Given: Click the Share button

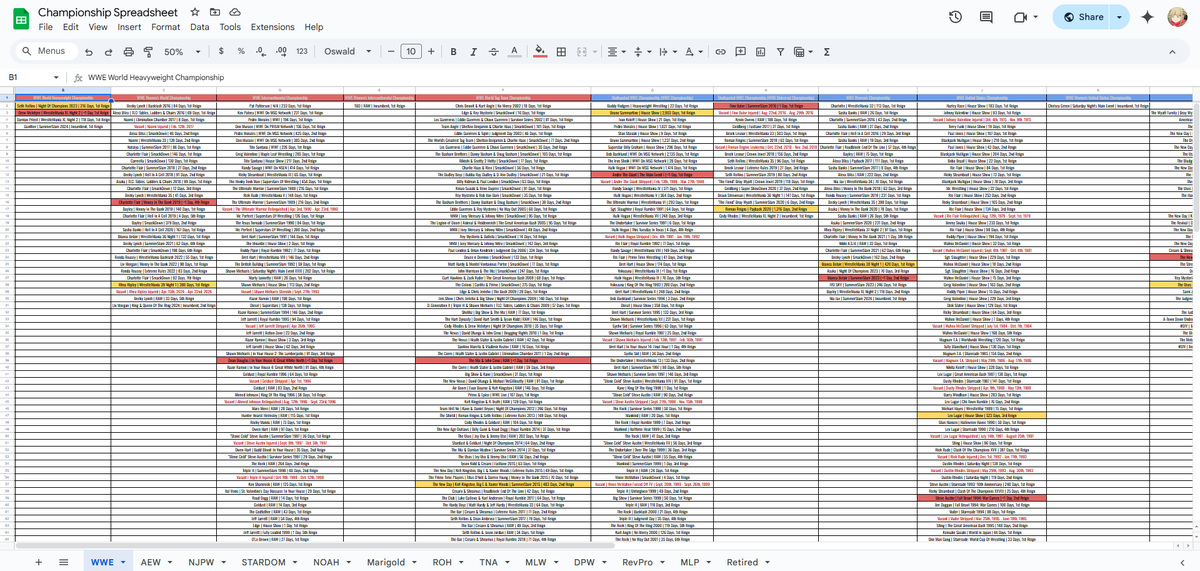Looking at the screenshot, I should [1083, 17].
